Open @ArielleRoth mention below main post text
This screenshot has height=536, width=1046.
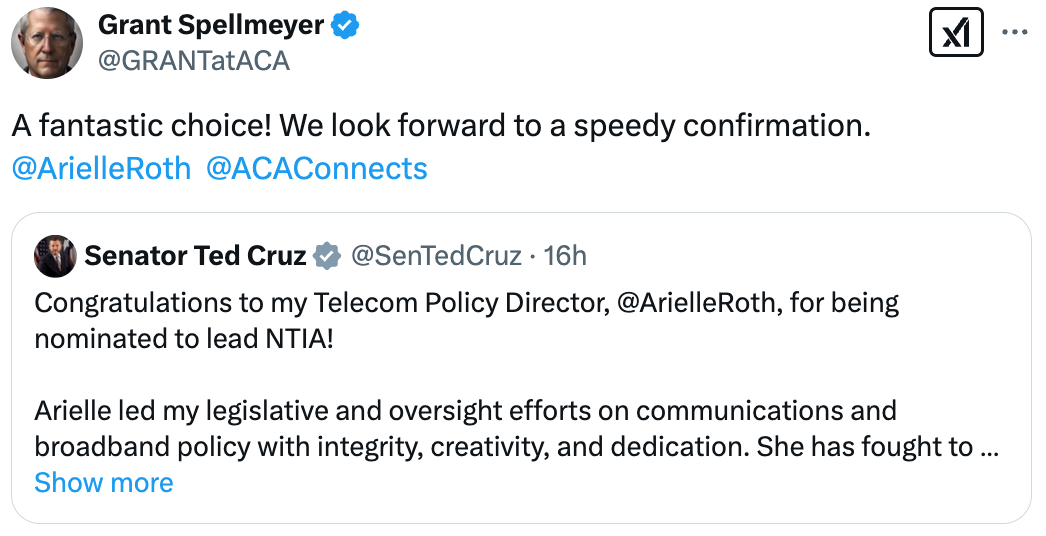pos(101,168)
